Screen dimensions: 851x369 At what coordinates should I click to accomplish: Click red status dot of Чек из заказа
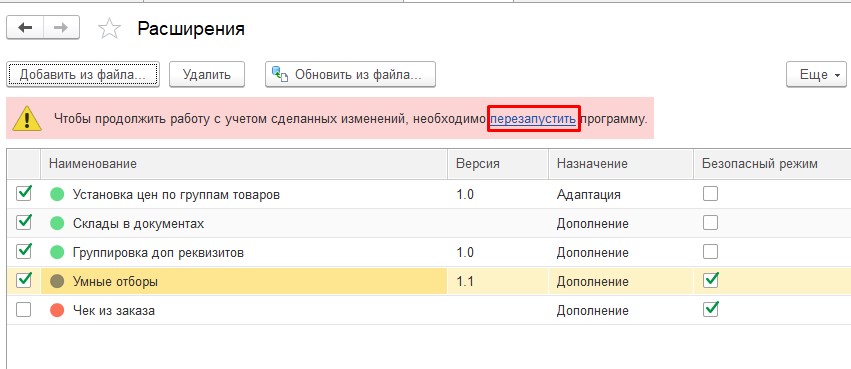click(57, 310)
